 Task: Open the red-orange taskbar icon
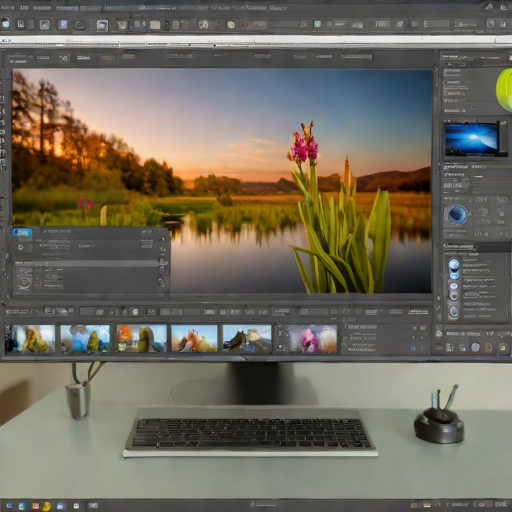coord(35,506)
